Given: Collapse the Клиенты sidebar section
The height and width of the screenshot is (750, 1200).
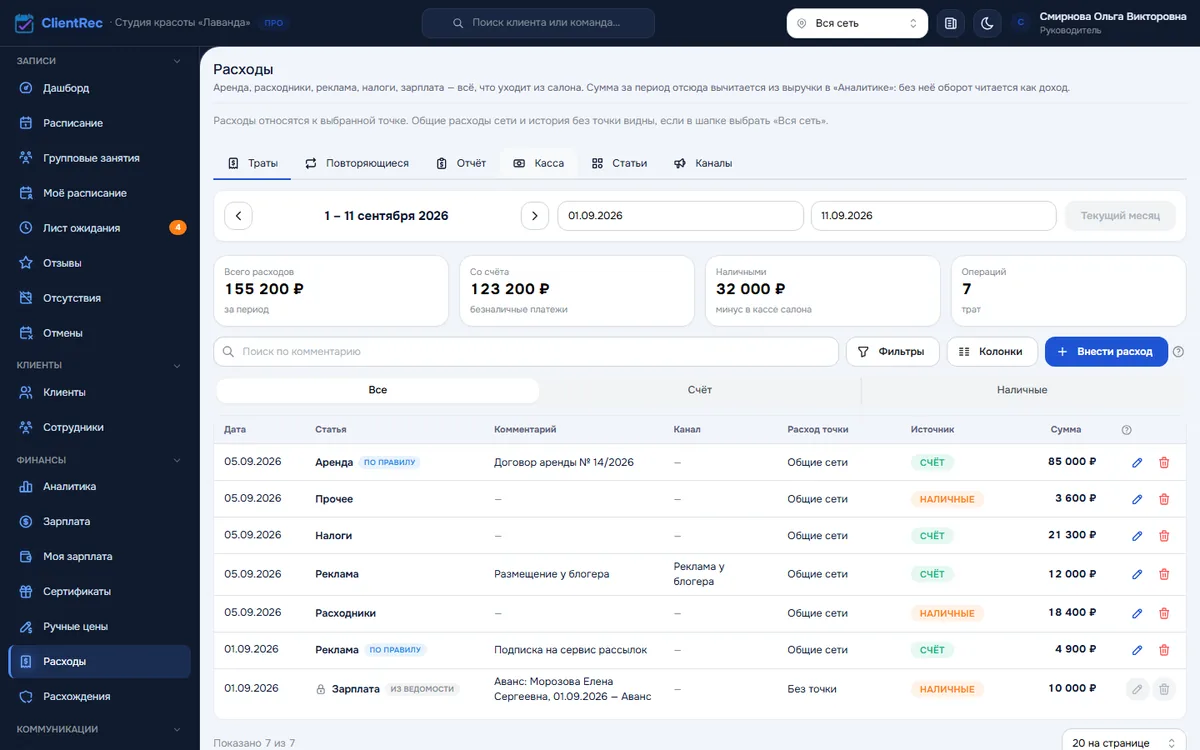Looking at the screenshot, I should pos(99,365).
